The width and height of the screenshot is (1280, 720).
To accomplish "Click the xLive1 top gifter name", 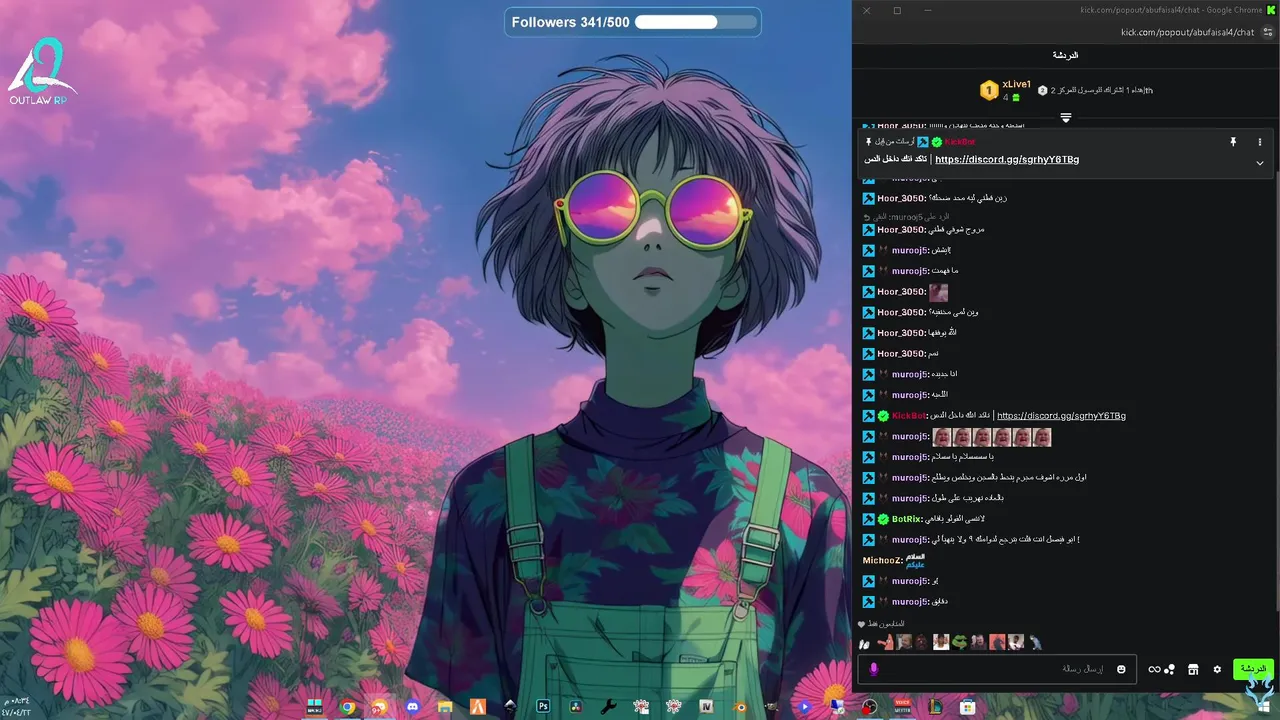I will tap(1016, 84).
